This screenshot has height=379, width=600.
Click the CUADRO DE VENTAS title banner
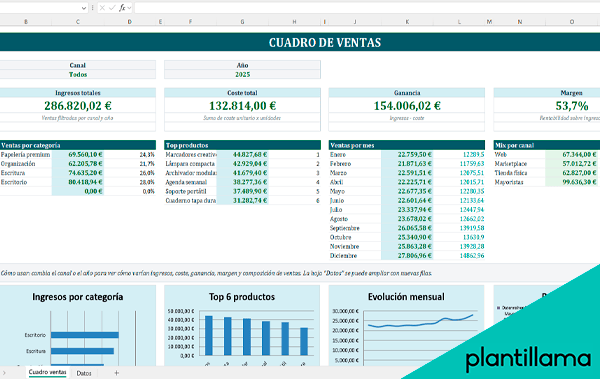[x=300, y=42]
